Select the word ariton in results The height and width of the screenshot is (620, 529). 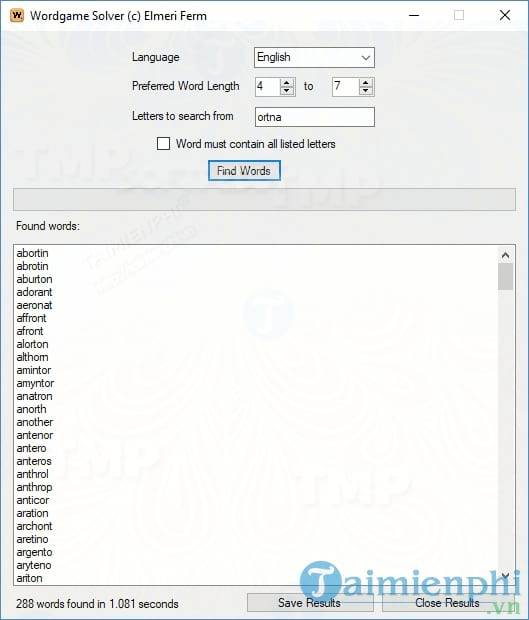[29, 578]
